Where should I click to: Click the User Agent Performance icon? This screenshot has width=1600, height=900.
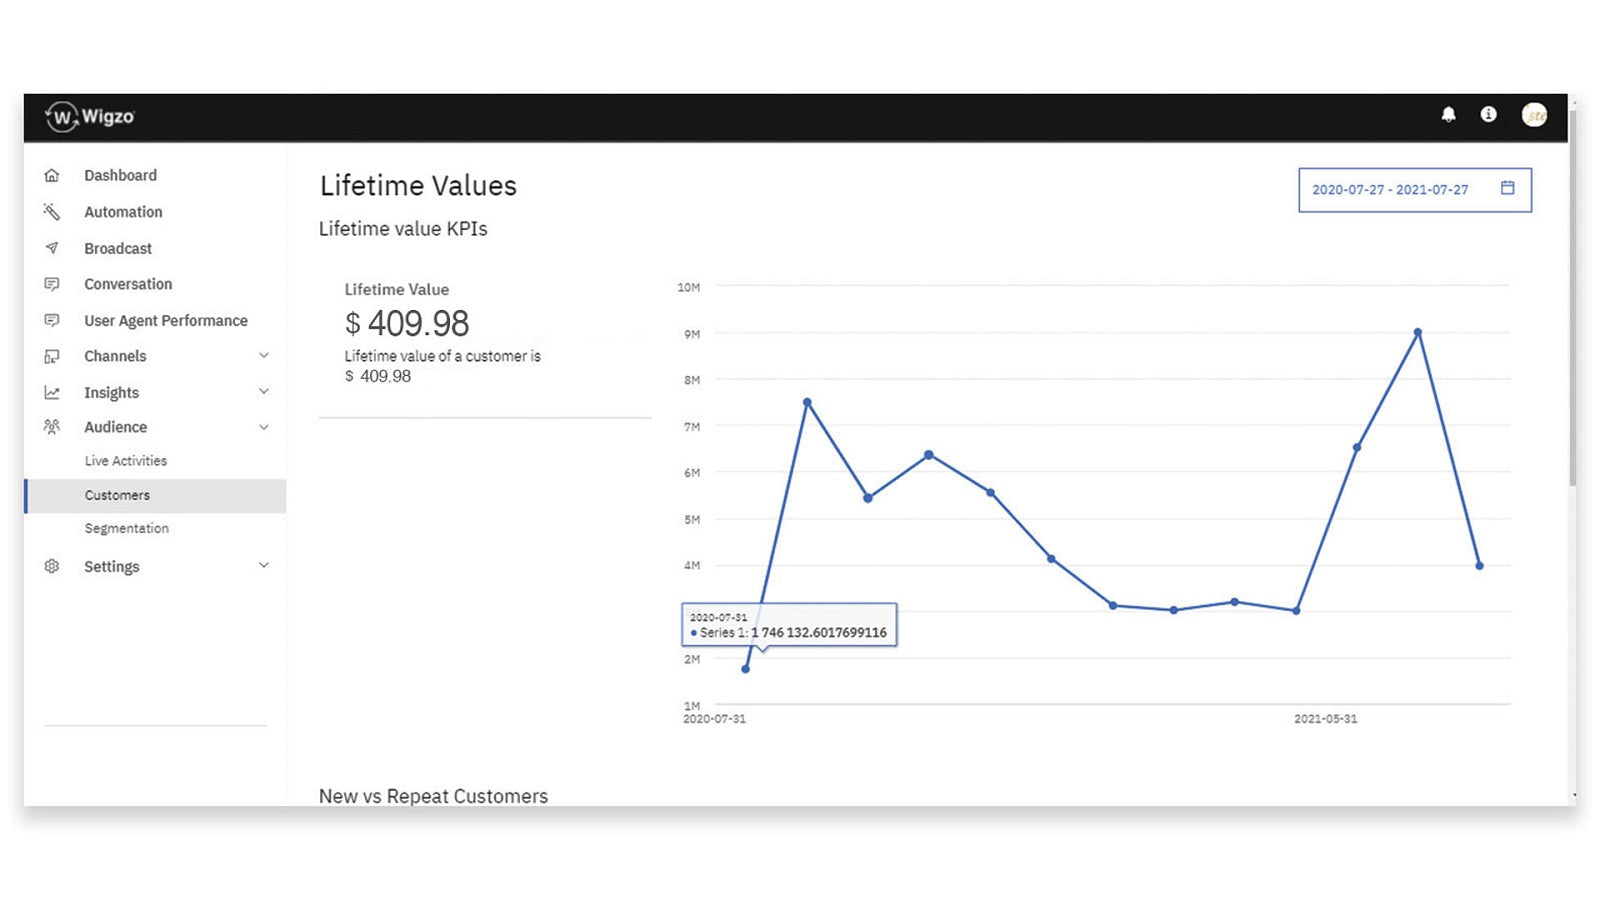point(52,320)
